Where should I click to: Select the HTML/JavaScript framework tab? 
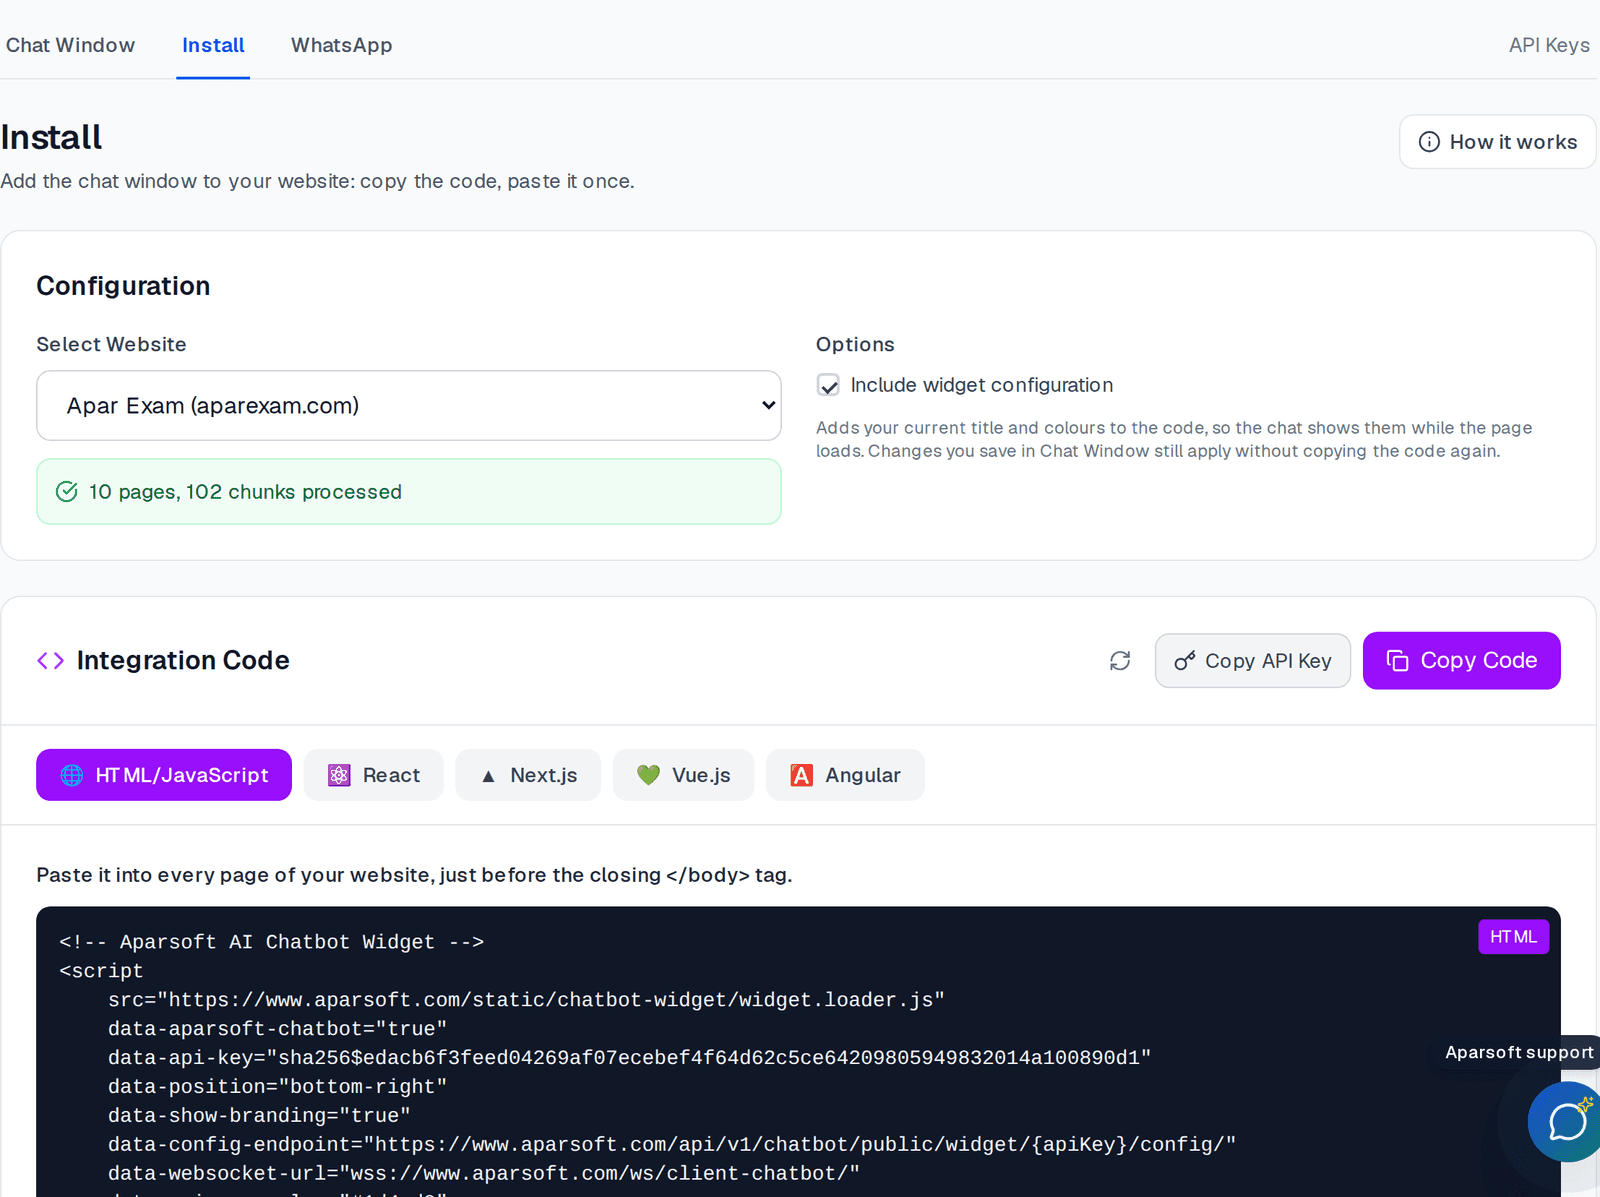(164, 775)
